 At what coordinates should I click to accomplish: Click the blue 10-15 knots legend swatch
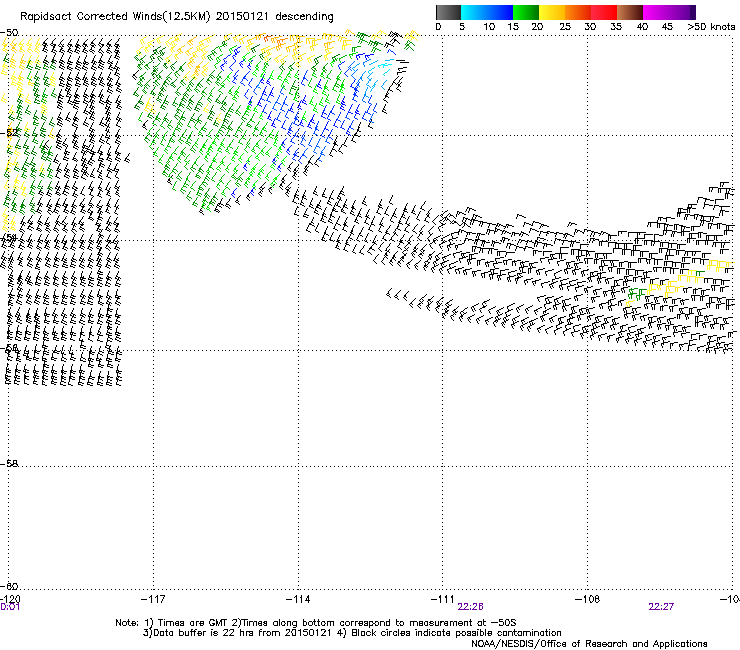click(500, 12)
